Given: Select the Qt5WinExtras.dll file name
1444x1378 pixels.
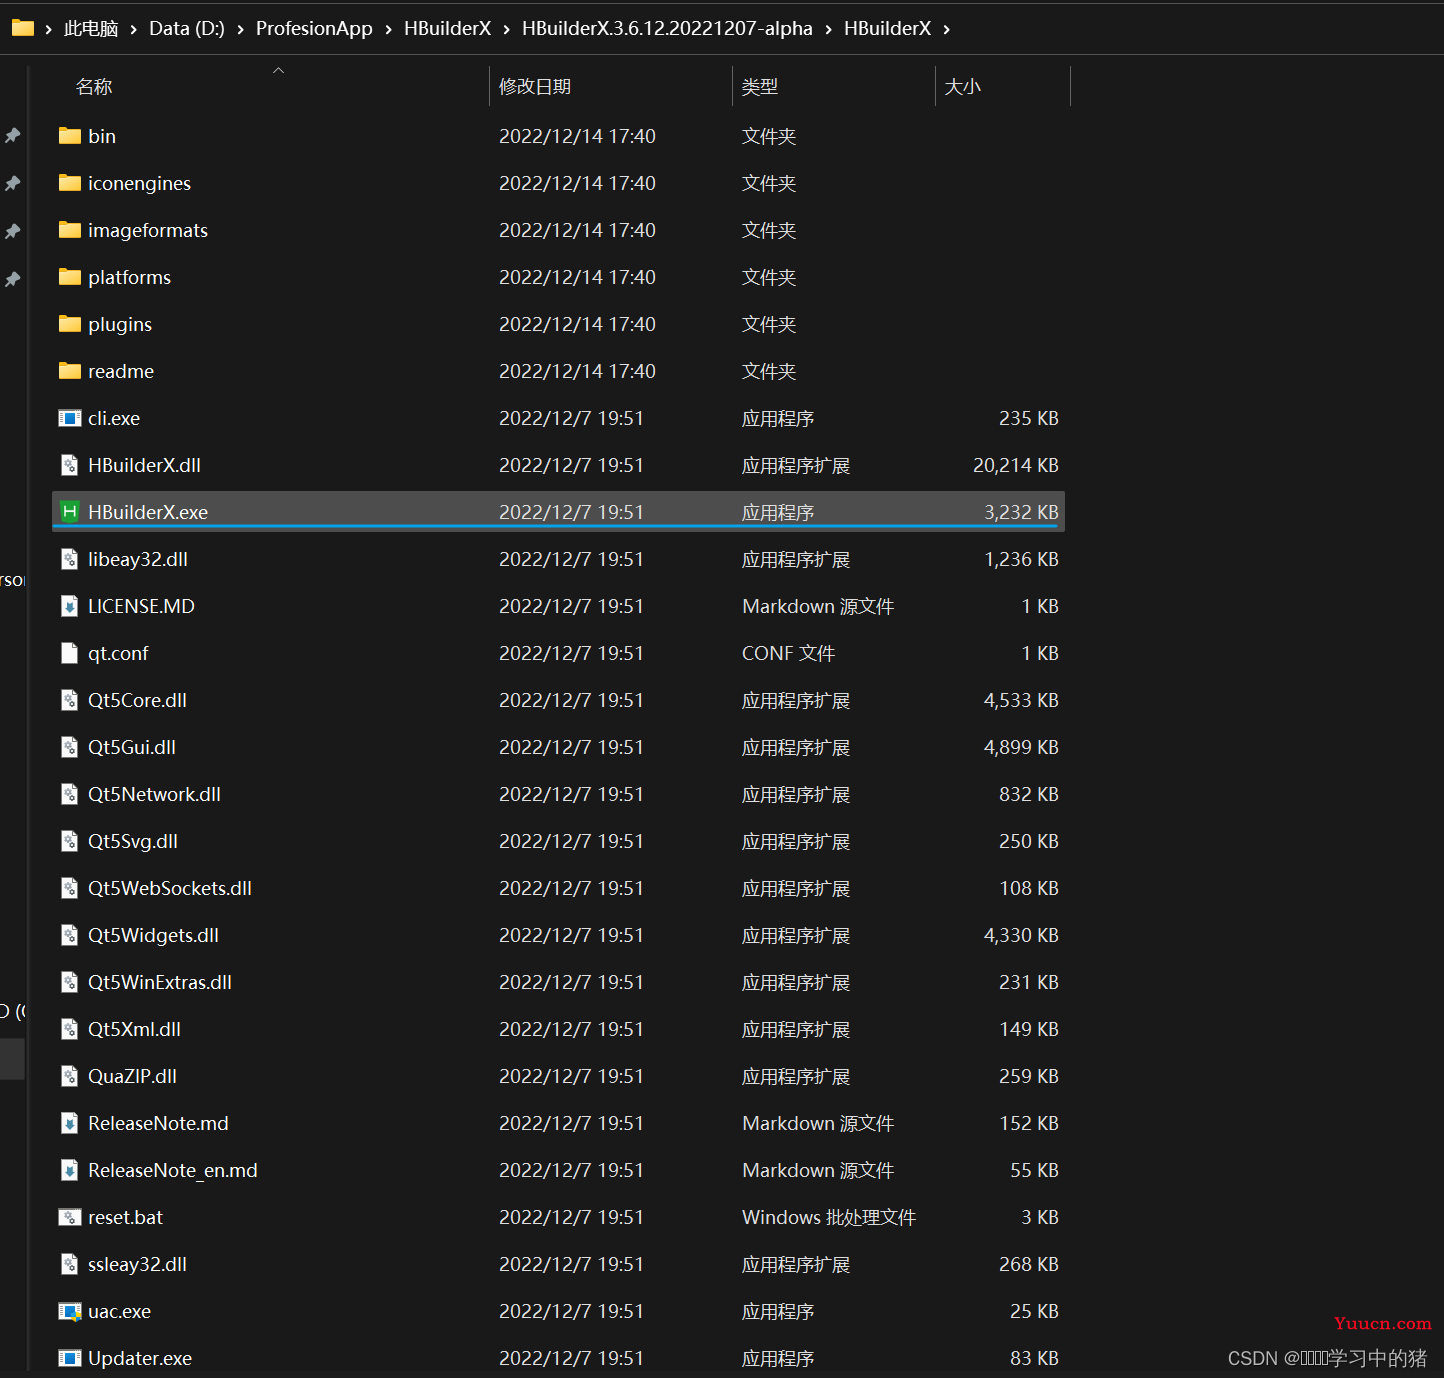Looking at the screenshot, I should pos(160,982).
